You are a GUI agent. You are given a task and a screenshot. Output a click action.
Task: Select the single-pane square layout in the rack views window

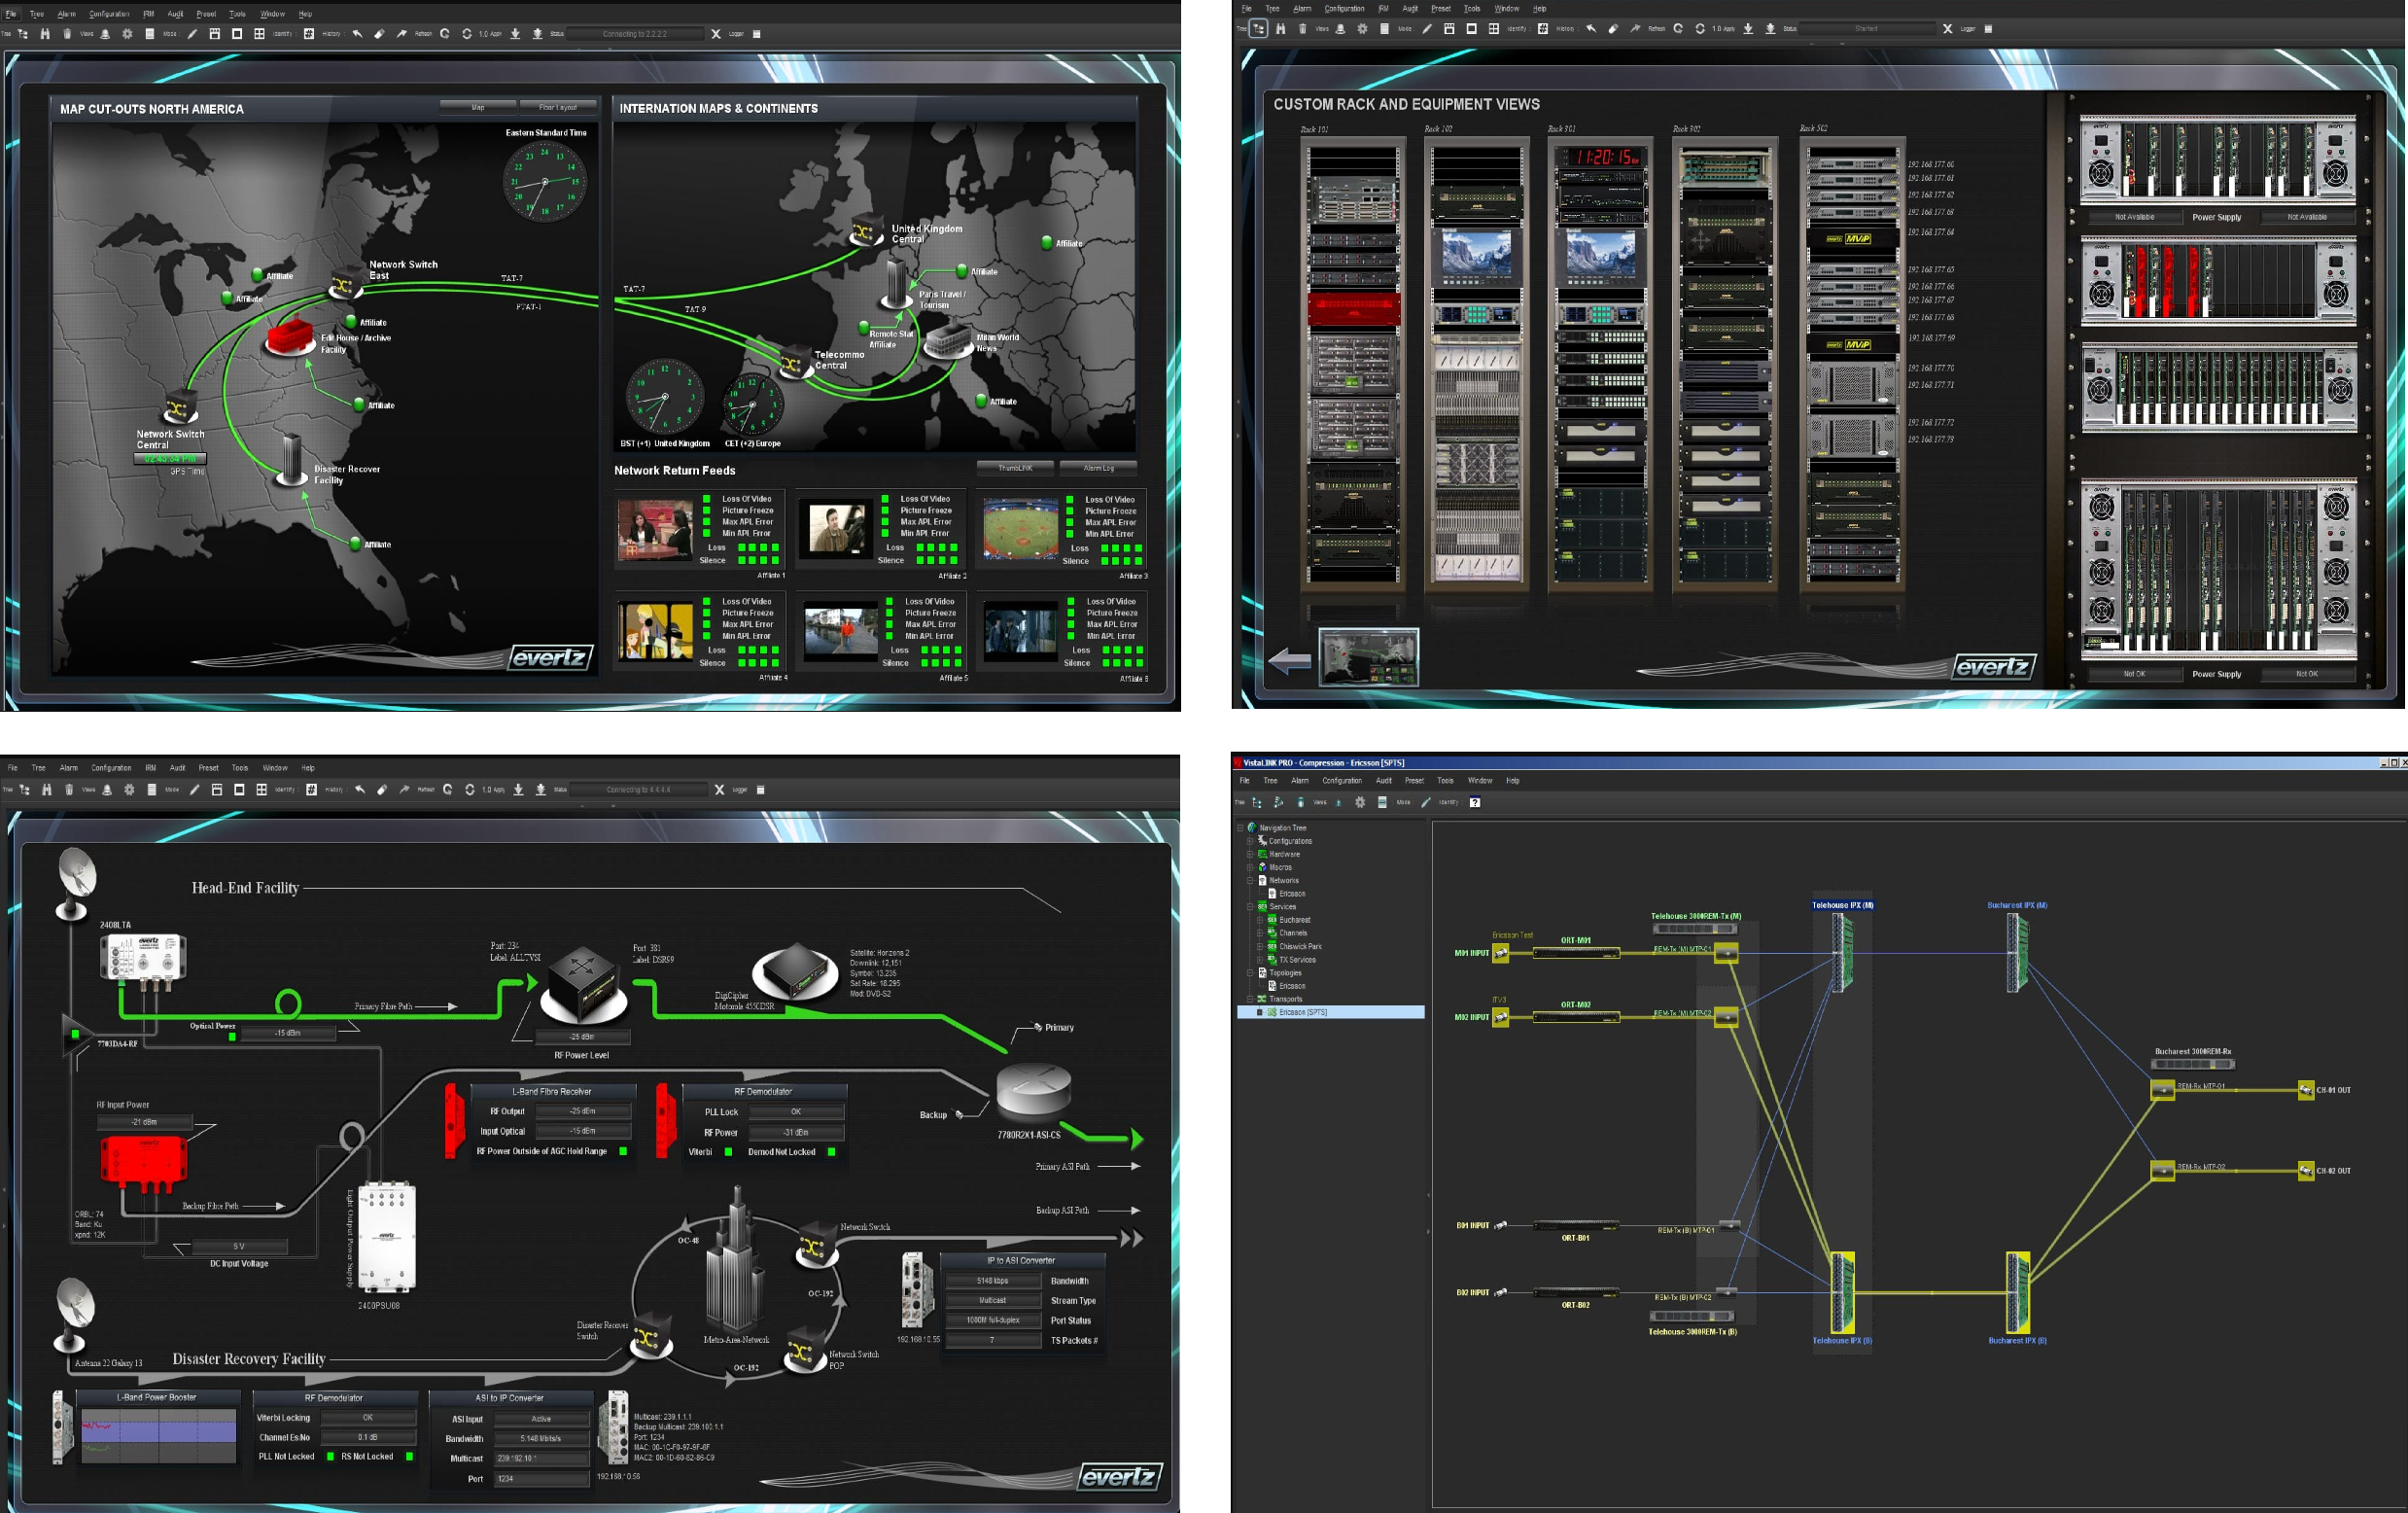pos(1472,29)
